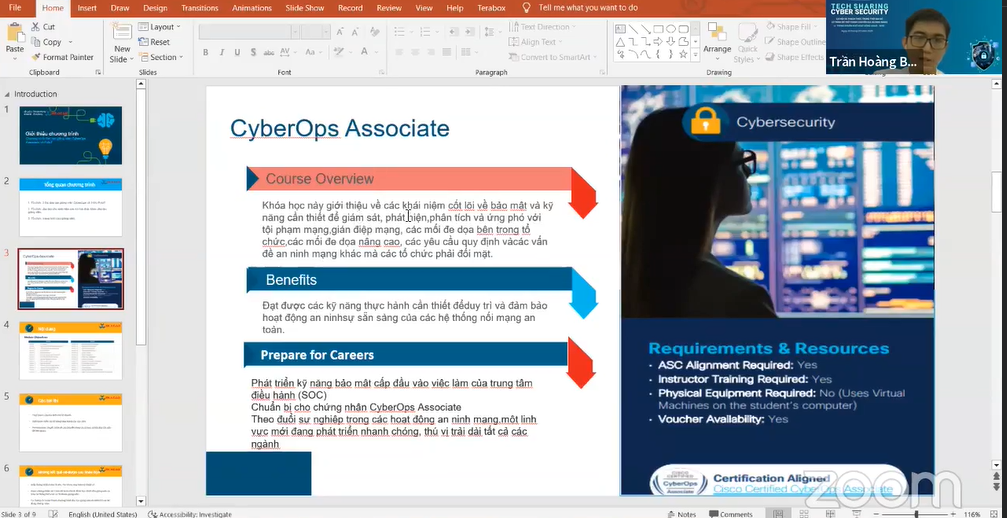Viewport: 1007px width, 518px height.
Task: Toggle Bold formatting
Action: (206, 52)
